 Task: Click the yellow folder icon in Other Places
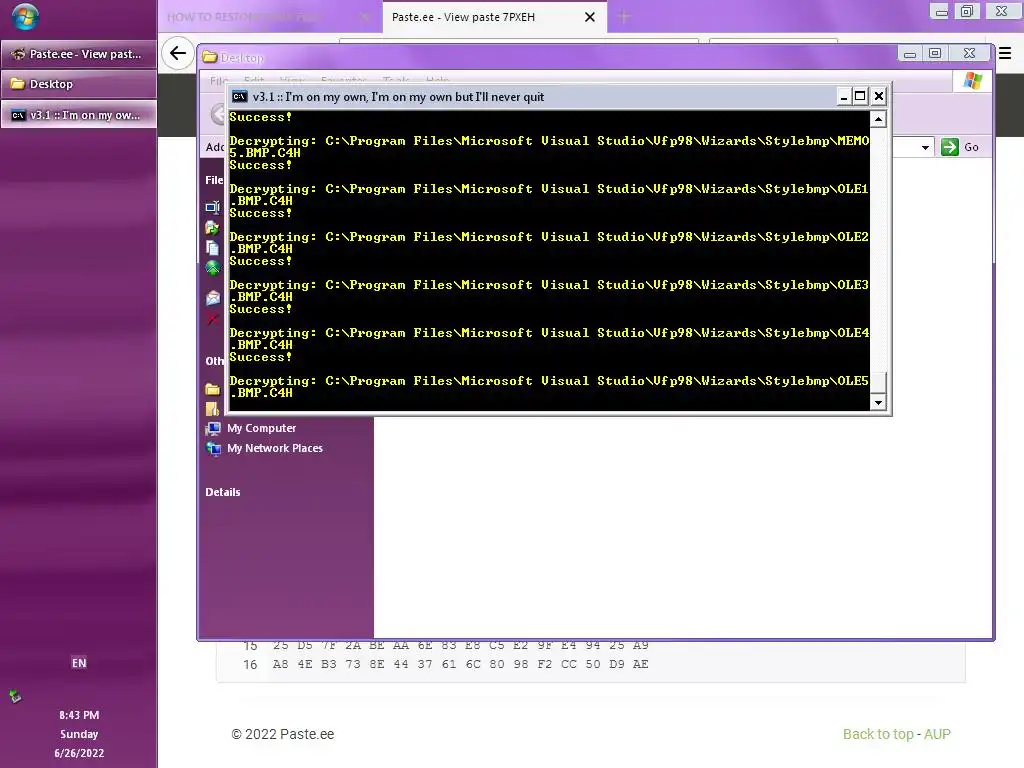pyautogui.click(x=213, y=389)
